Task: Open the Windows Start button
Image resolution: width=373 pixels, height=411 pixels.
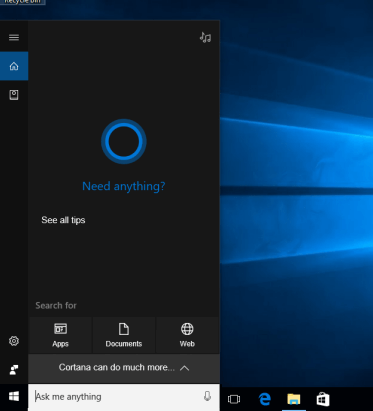Action: click(x=14, y=397)
